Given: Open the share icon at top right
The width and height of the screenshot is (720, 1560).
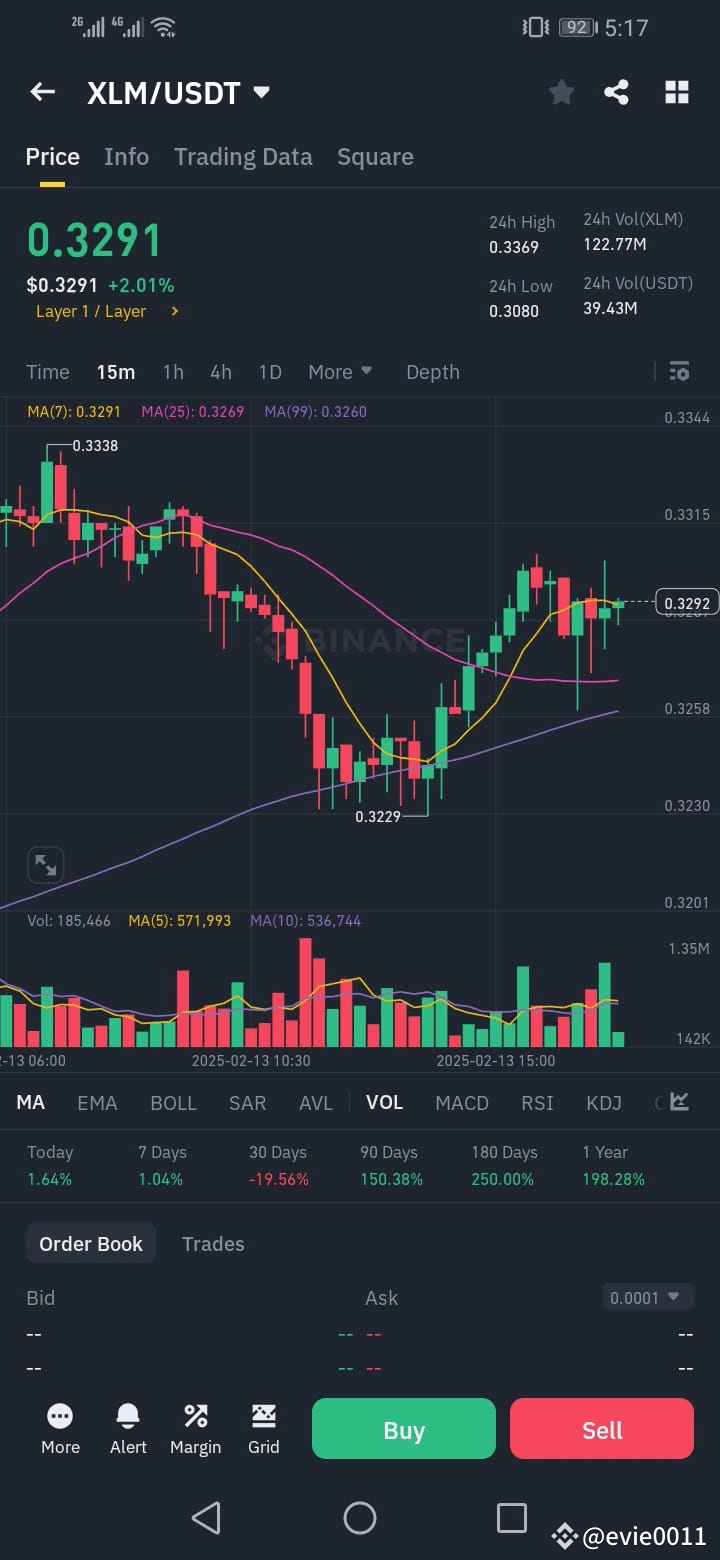Looking at the screenshot, I should (x=616, y=91).
